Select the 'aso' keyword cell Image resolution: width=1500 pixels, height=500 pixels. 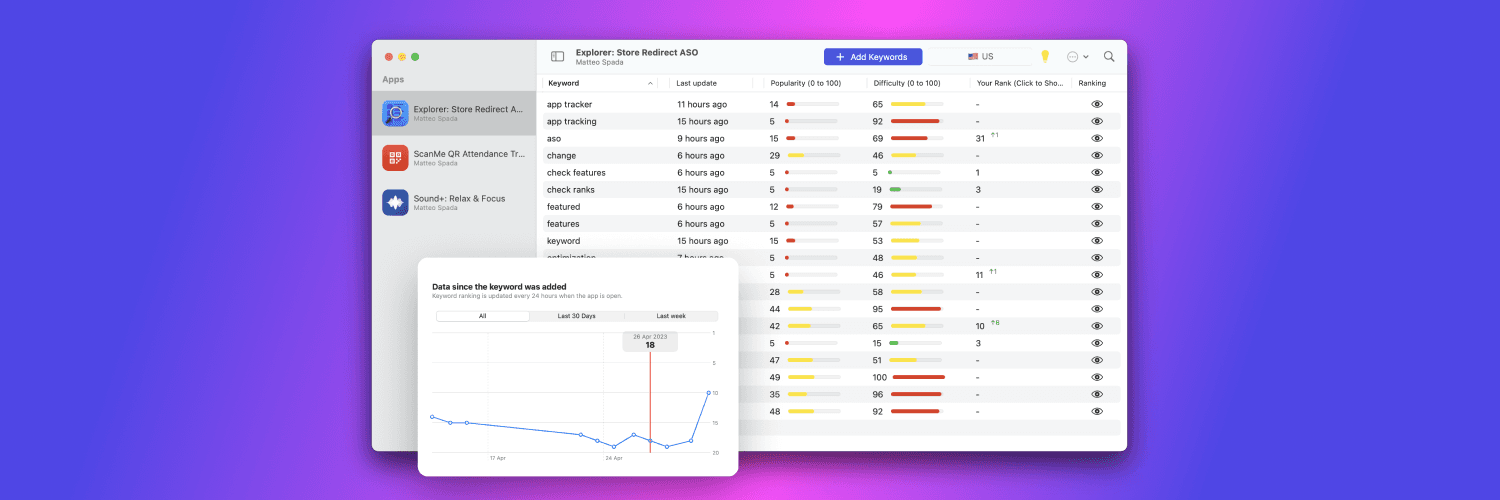point(553,138)
